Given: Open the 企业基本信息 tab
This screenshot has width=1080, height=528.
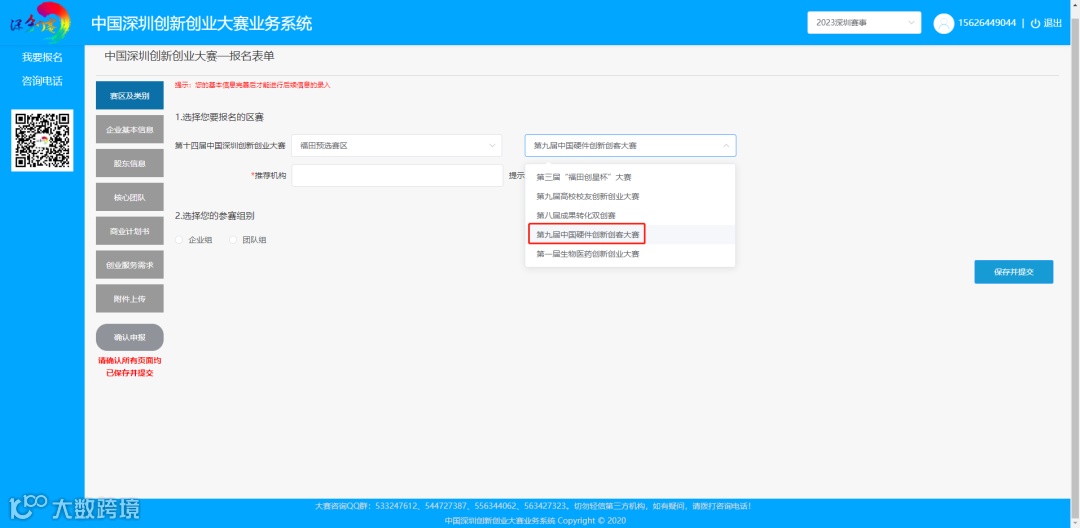Looking at the screenshot, I should click(x=129, y=129).
